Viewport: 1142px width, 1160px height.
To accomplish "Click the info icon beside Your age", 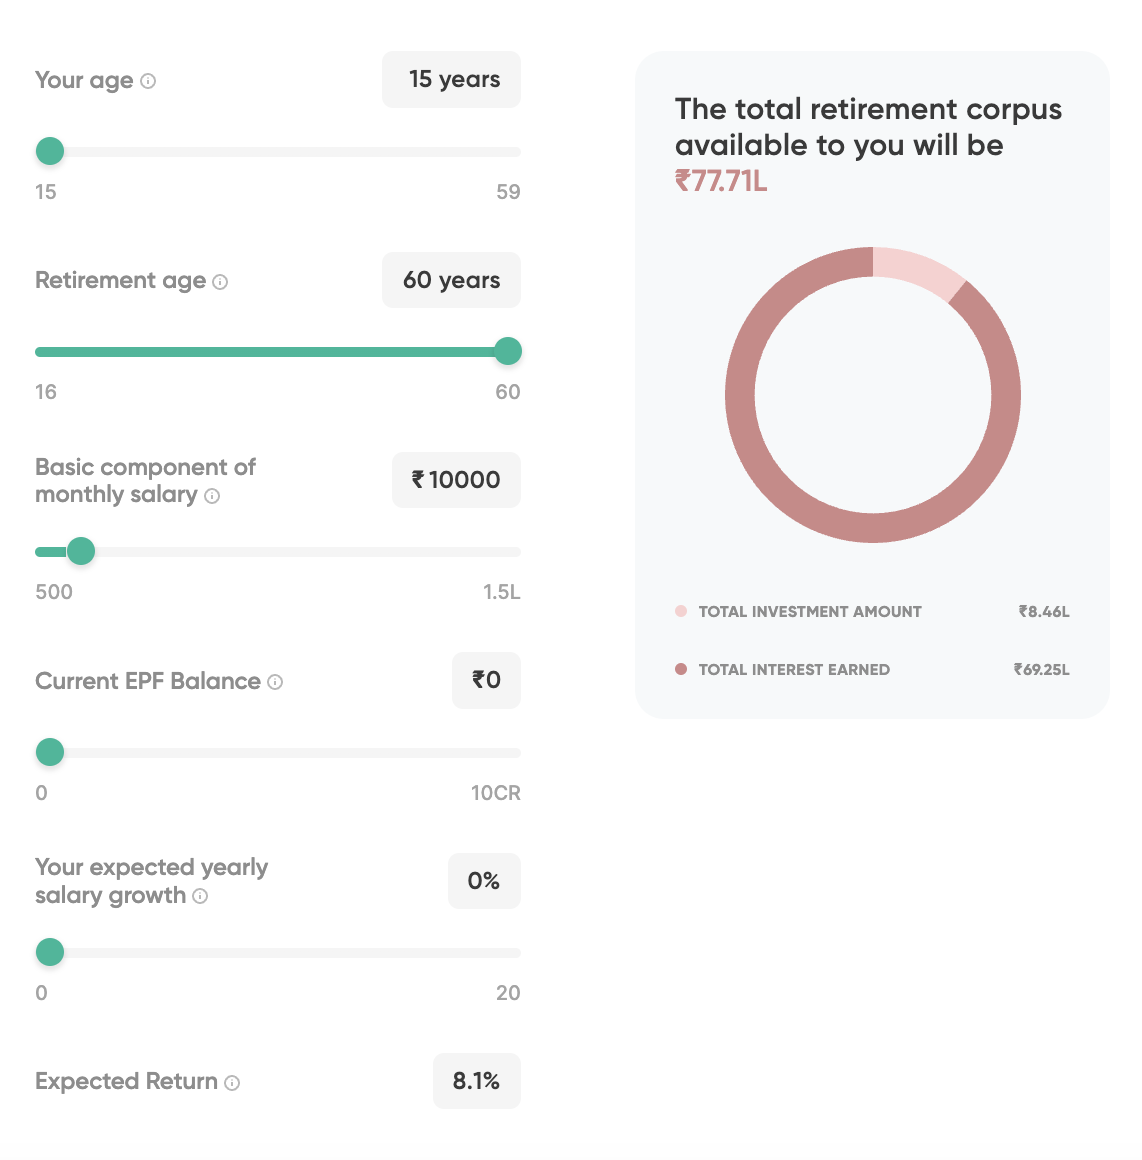I will (148, 81).
